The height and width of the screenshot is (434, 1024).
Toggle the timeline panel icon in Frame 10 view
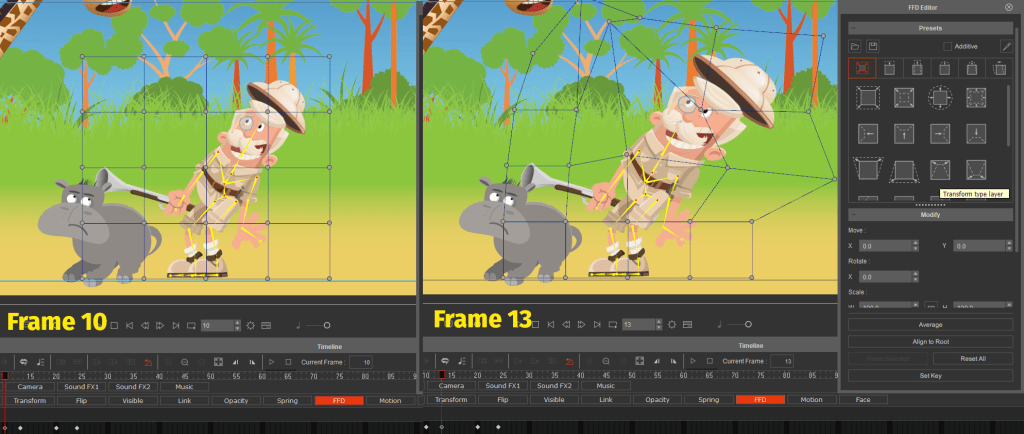pyautogui.click(x=266, y=325)
